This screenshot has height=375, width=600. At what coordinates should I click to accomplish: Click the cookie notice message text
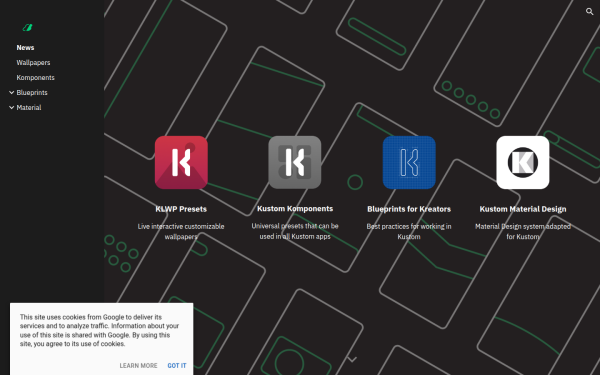click(99, 330)
